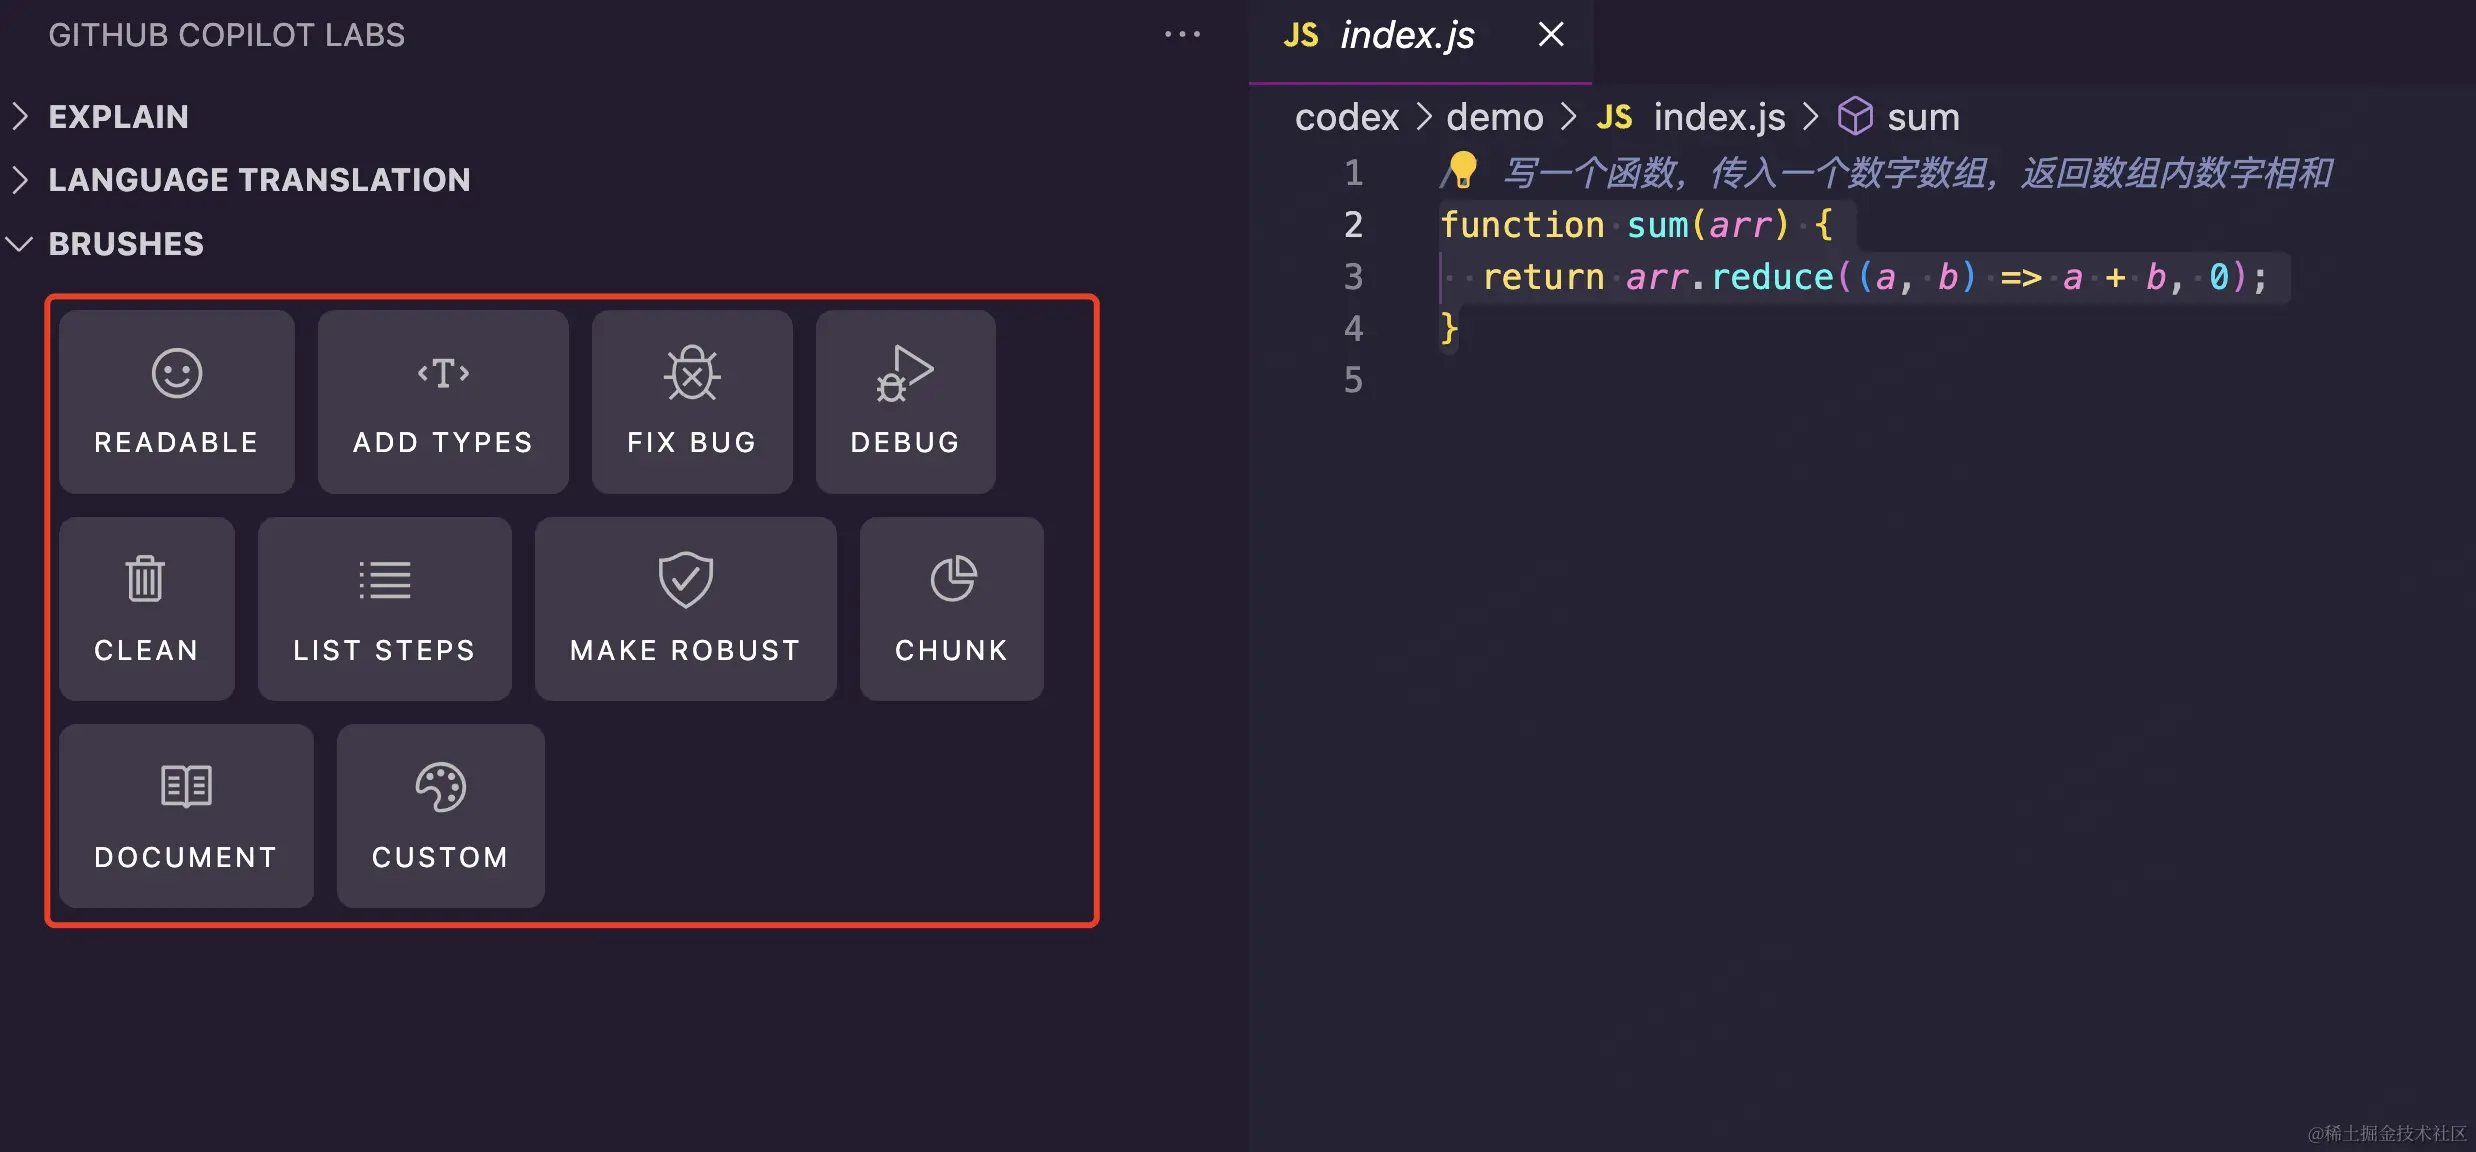2476x1152 pixels.
Task: Click the demo folder breadcrumb
Action: click(1494, 118)
